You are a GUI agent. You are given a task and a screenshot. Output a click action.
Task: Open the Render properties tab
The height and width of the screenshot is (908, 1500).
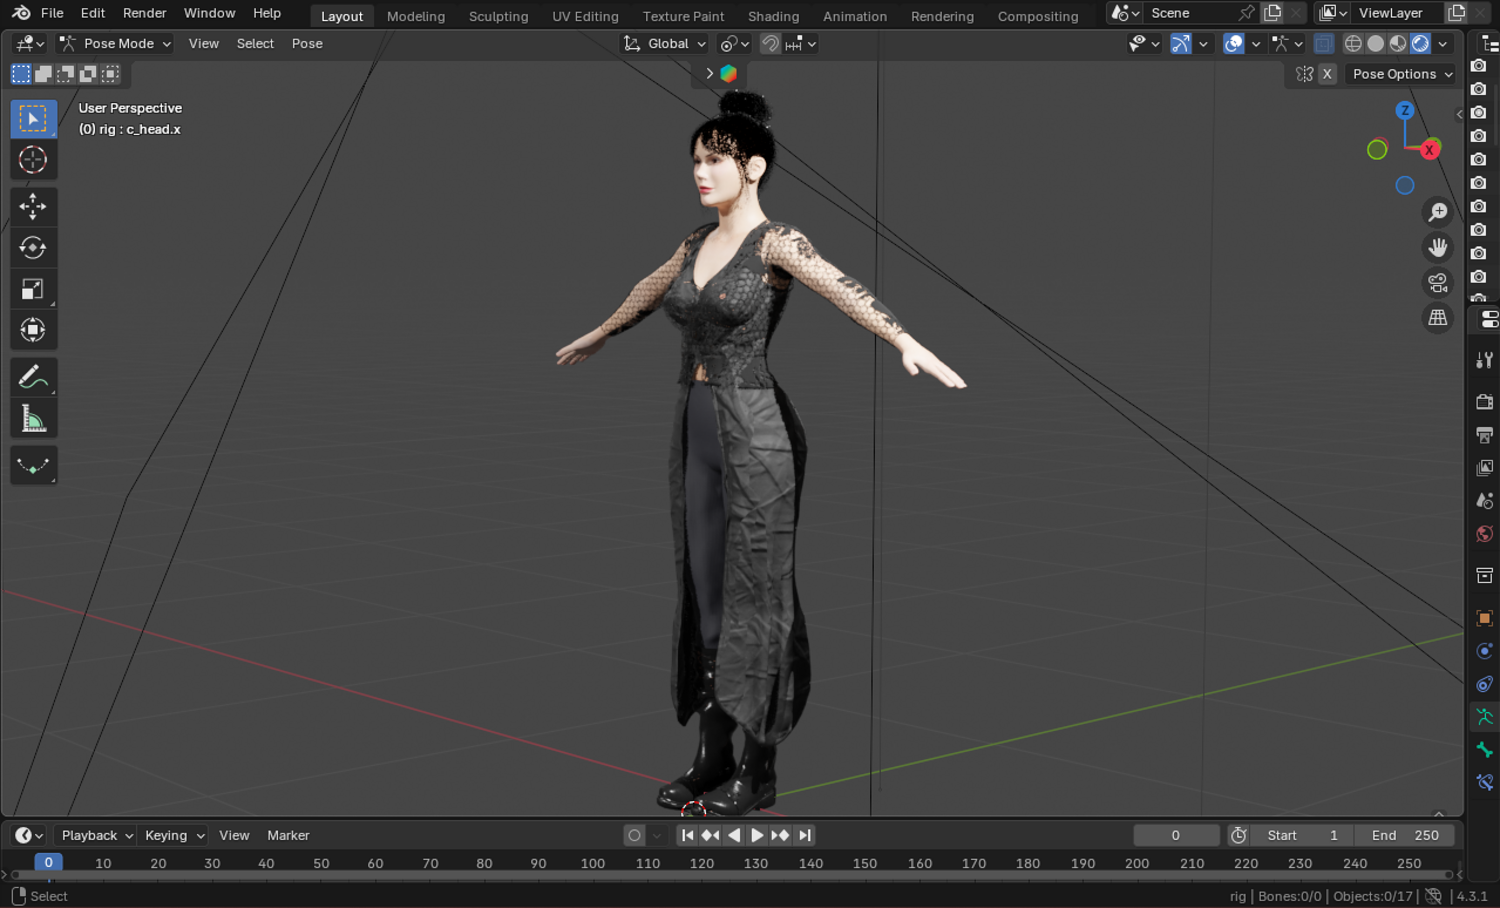(1485, 402)
